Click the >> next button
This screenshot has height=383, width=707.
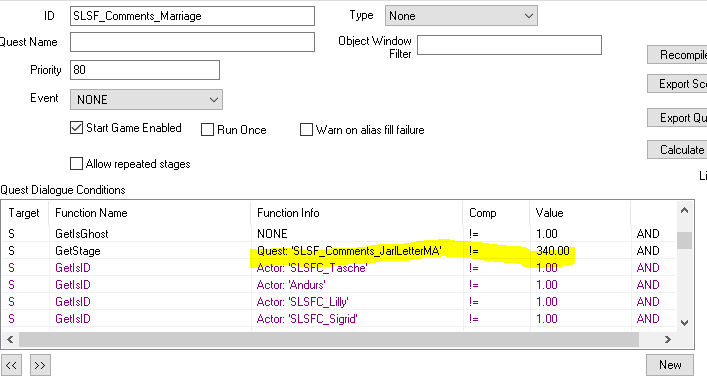point(40,365)
